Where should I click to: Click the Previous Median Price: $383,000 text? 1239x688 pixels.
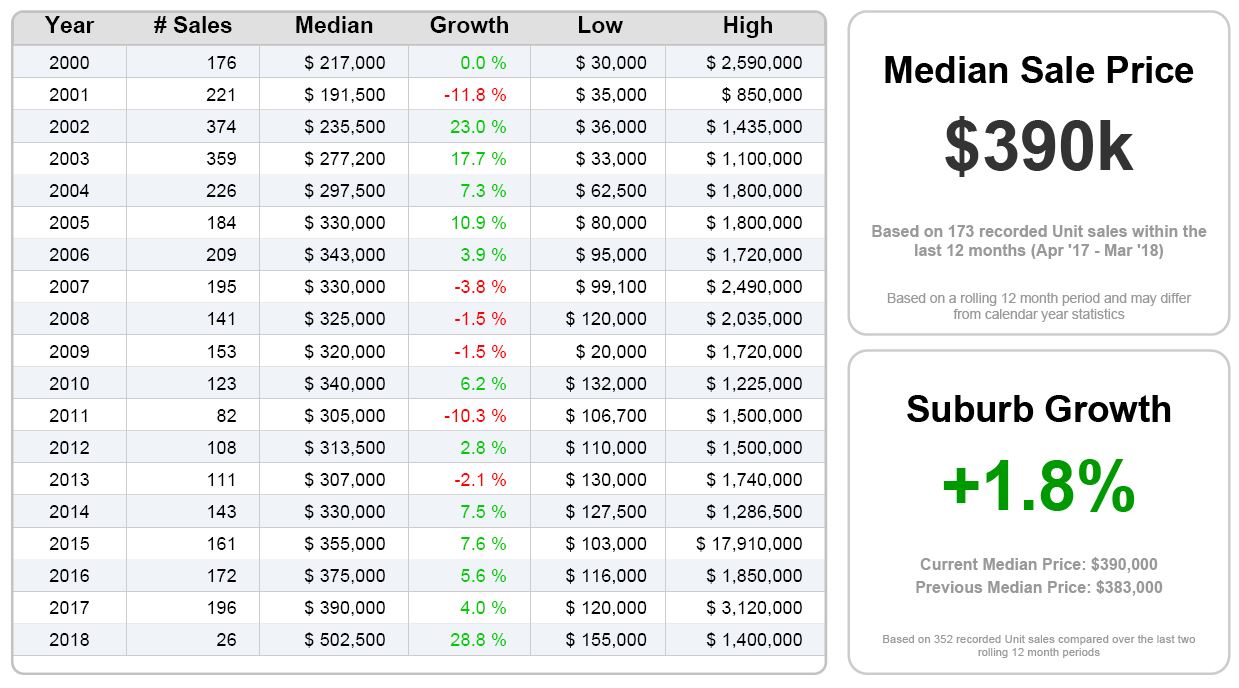(1038, 587)
